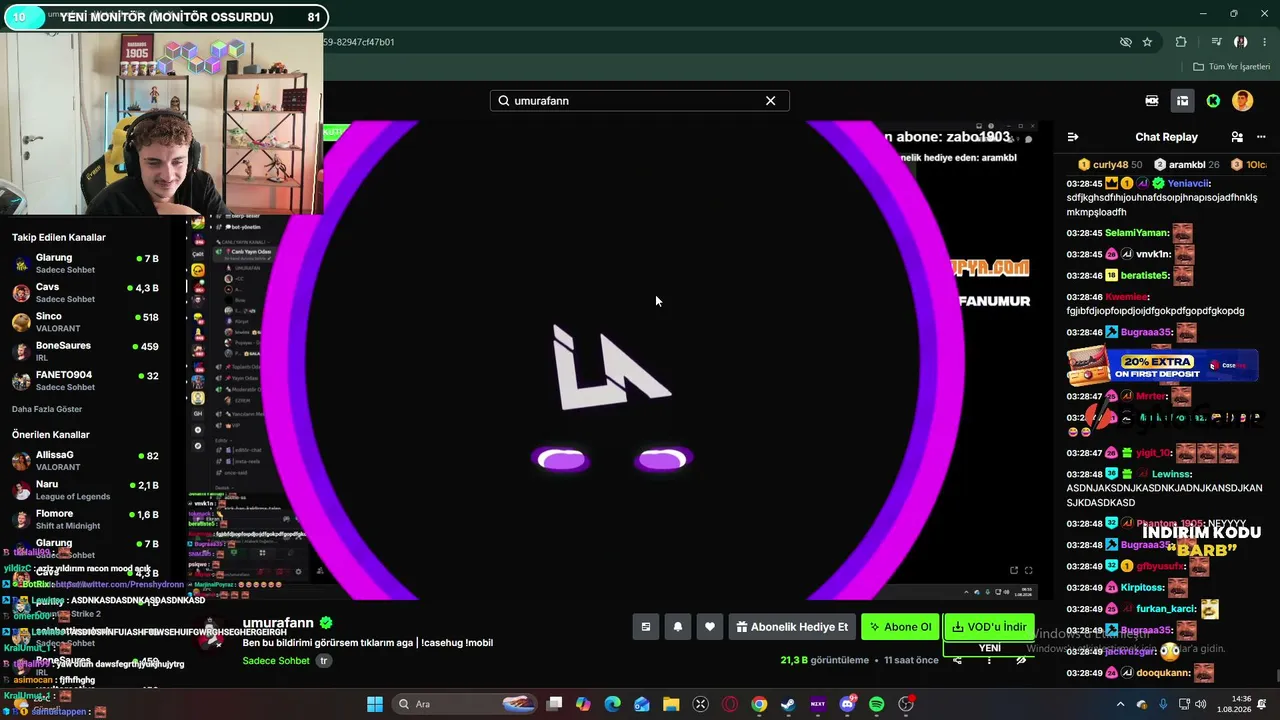
Task: Bookmark this page with the star icon
Action: [1147, 42]
